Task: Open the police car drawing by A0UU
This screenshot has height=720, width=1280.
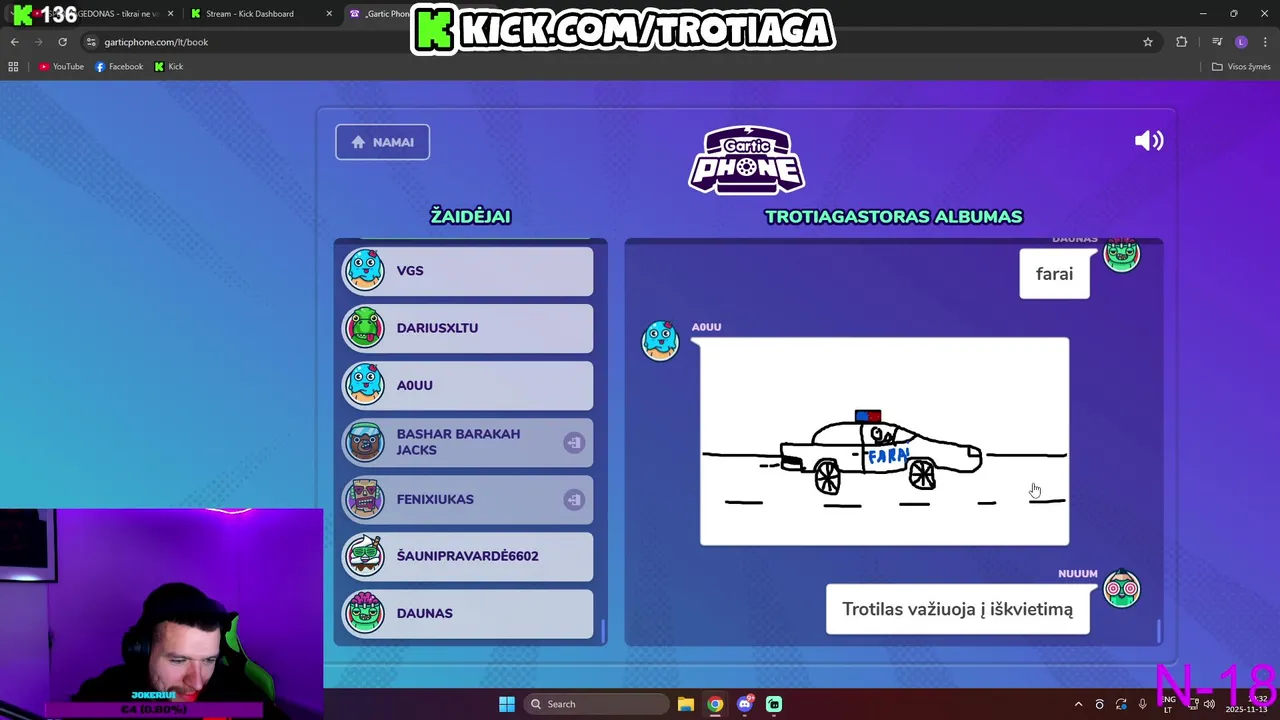Action: point(884,441)
